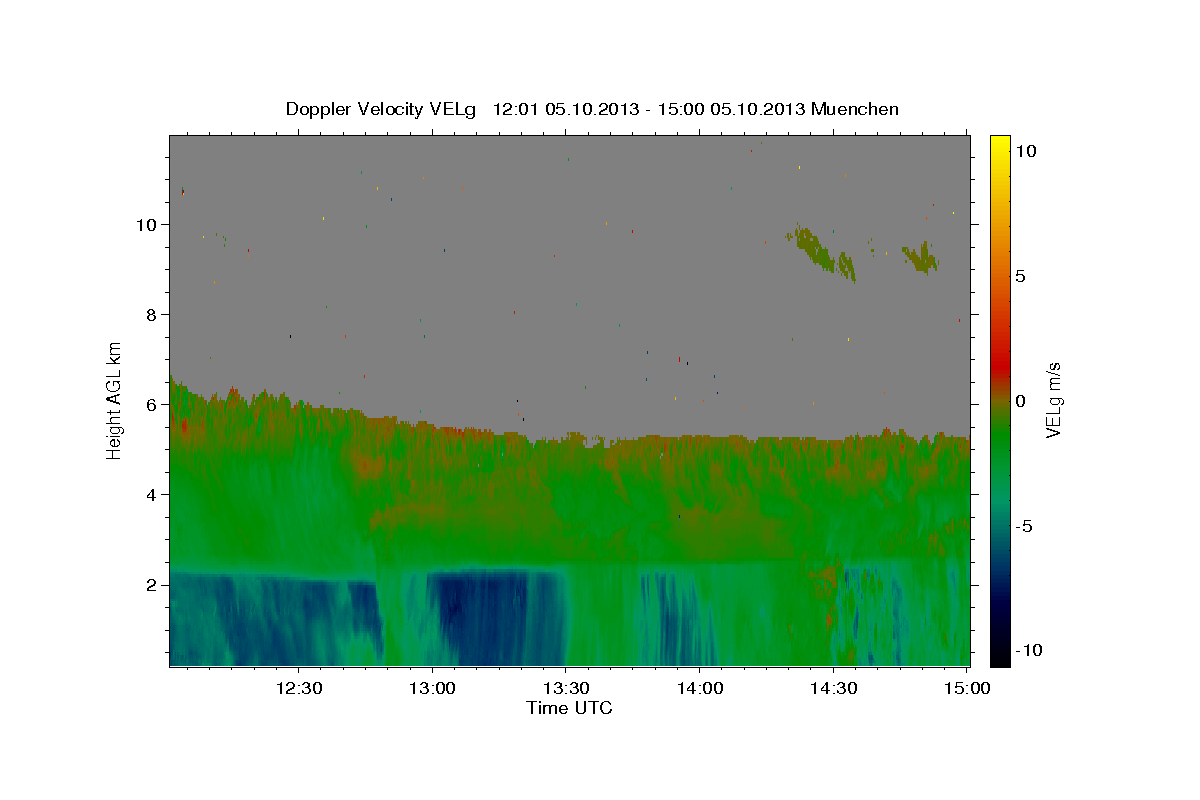Click the height axis label '4'
This screenshot has height=800, width=1200.
click(152, 494)
